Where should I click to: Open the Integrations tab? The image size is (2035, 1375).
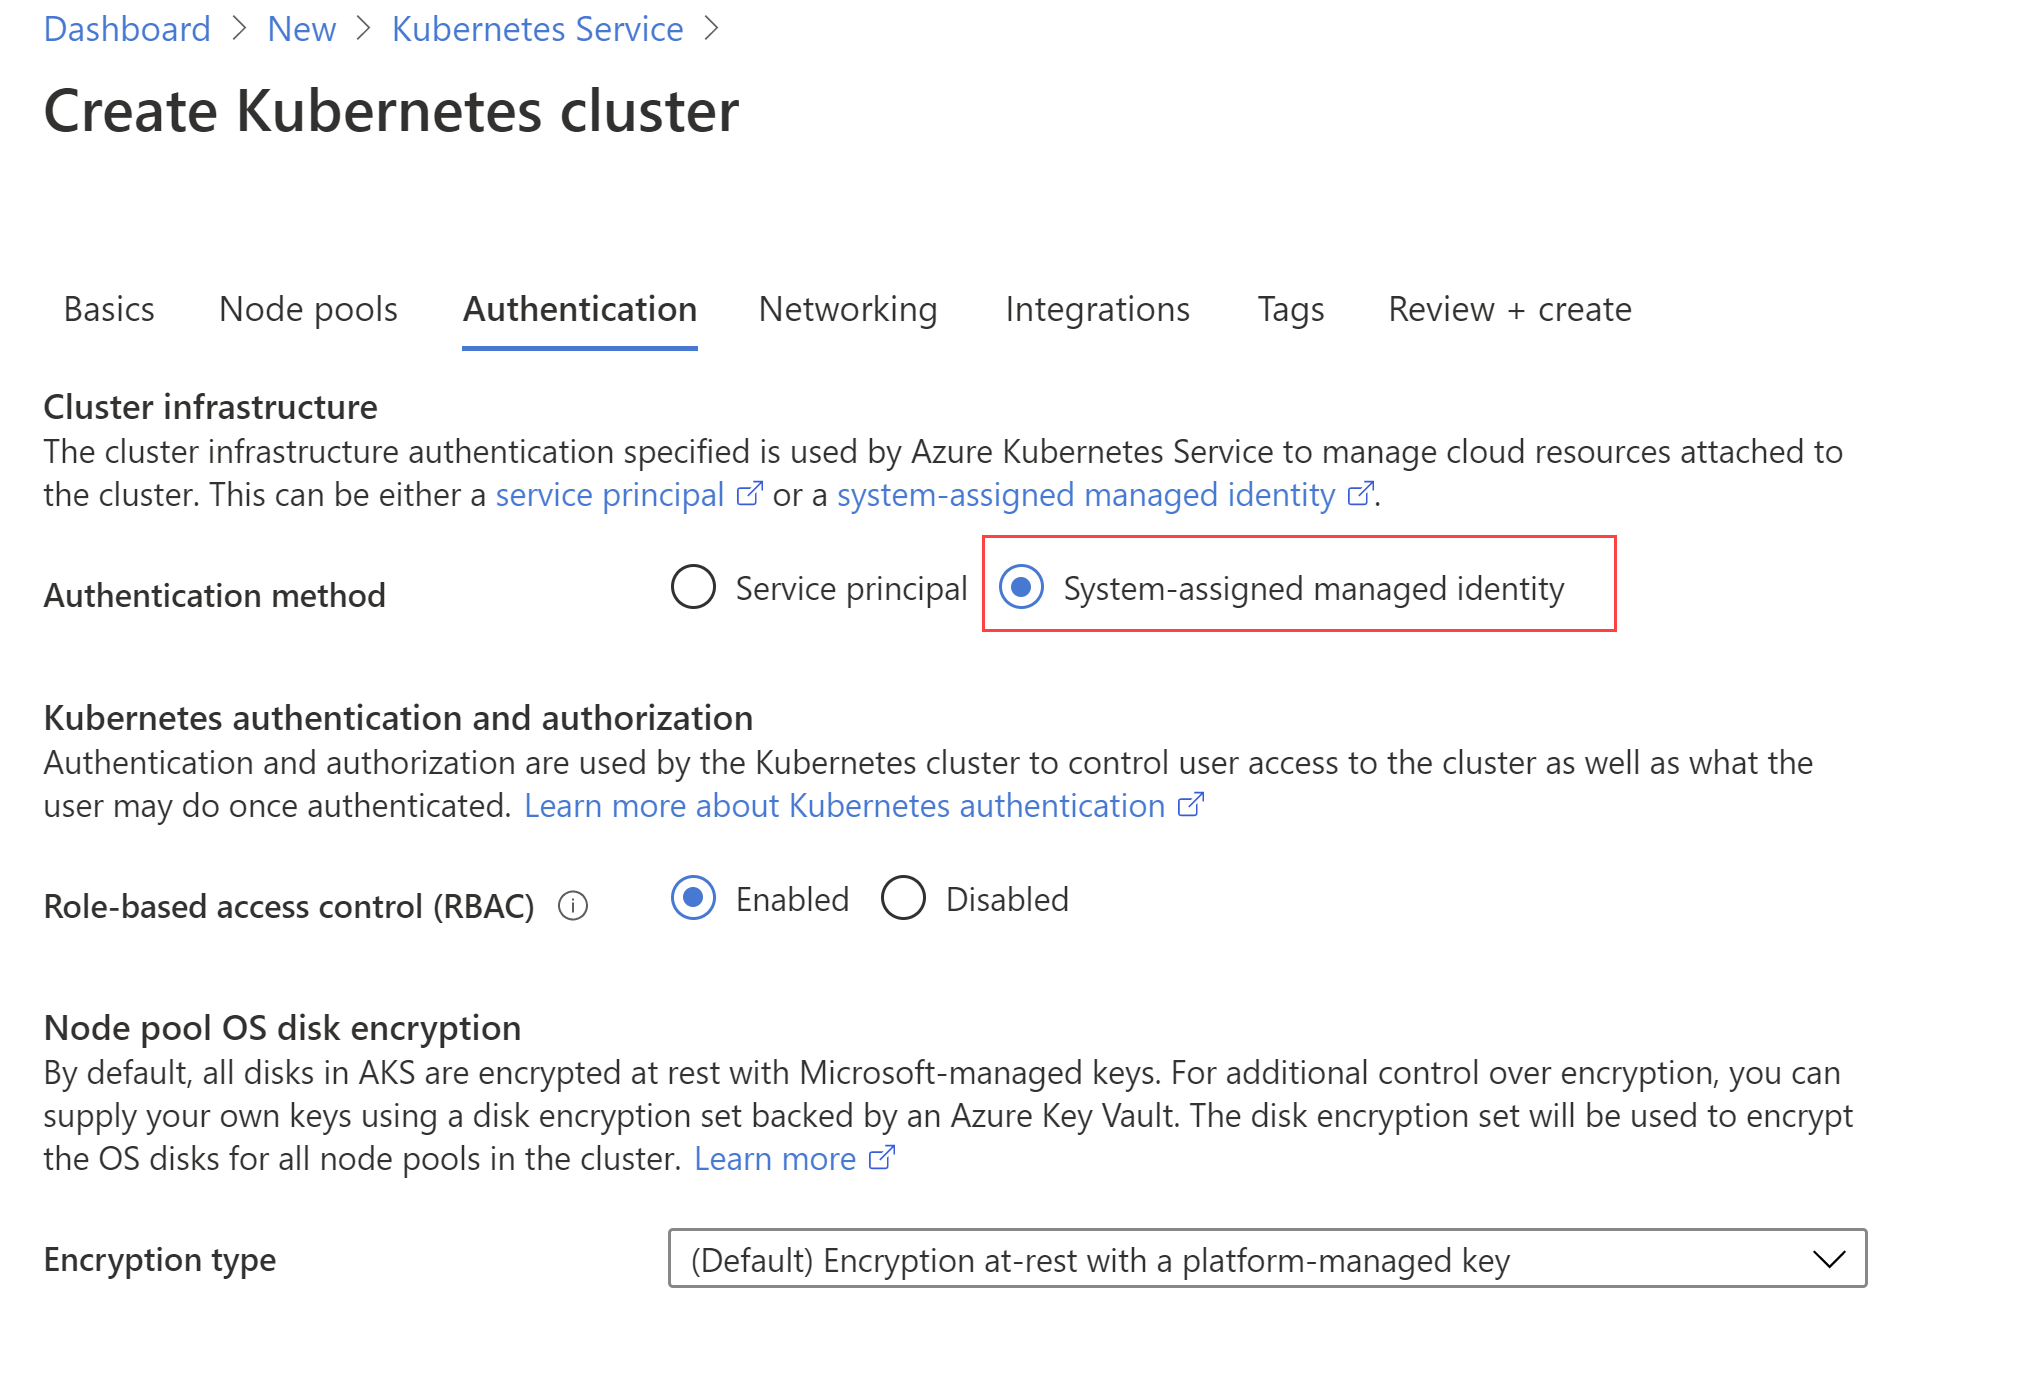click(x=1097, y=309)
